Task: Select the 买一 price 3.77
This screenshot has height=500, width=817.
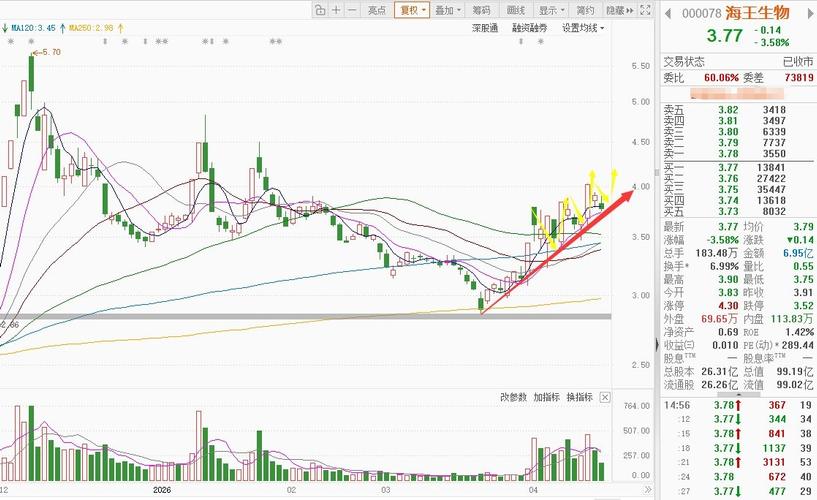Action: point(728,168)
